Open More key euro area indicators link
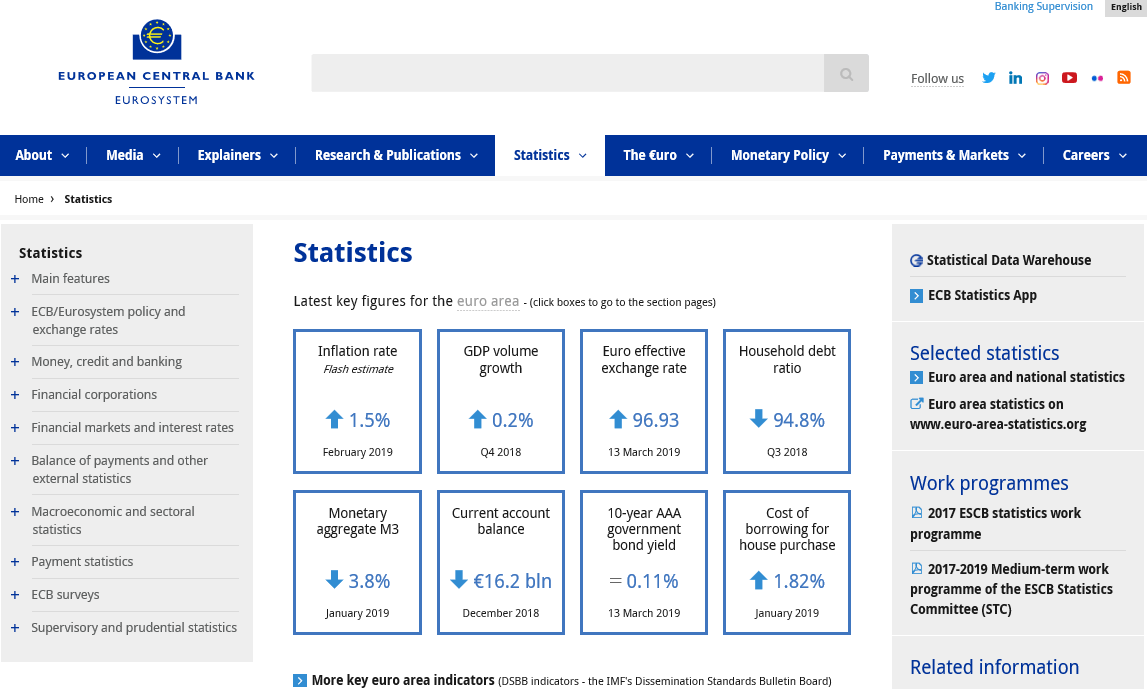Viewport: 1147px width, 689px height. pos(403,680)
